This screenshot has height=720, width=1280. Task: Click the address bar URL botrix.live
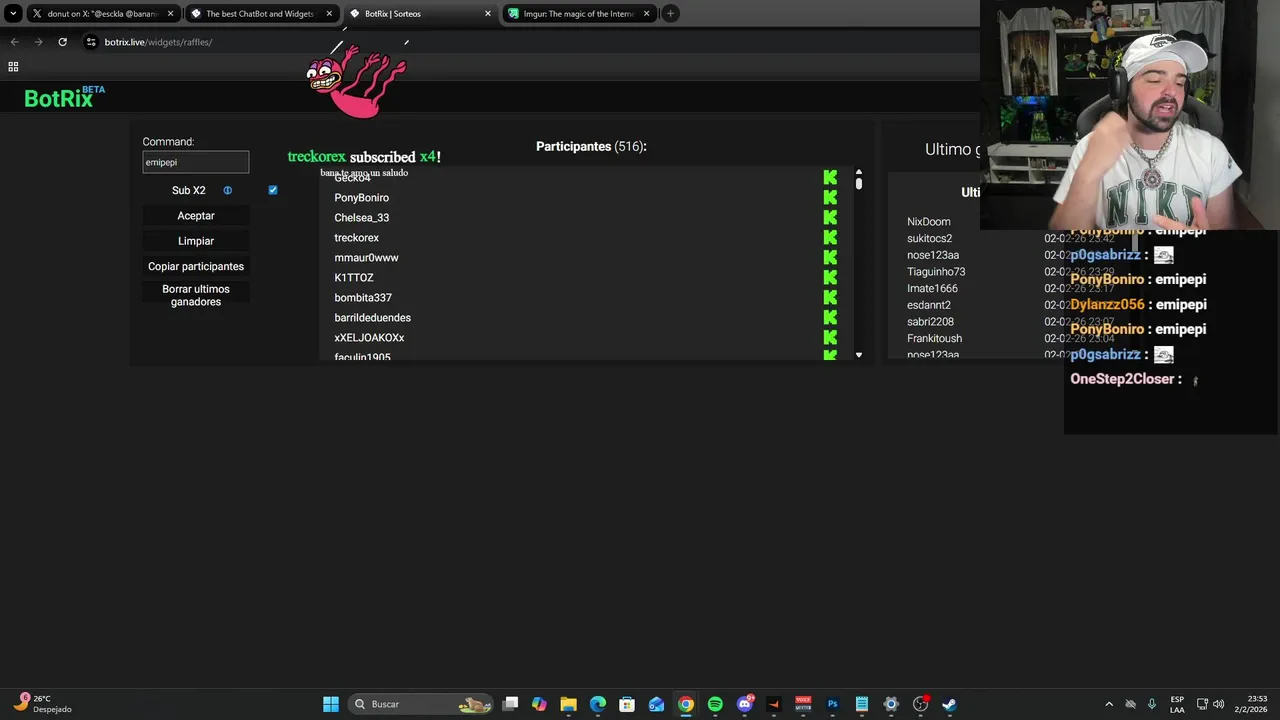[x=158, y=42]
